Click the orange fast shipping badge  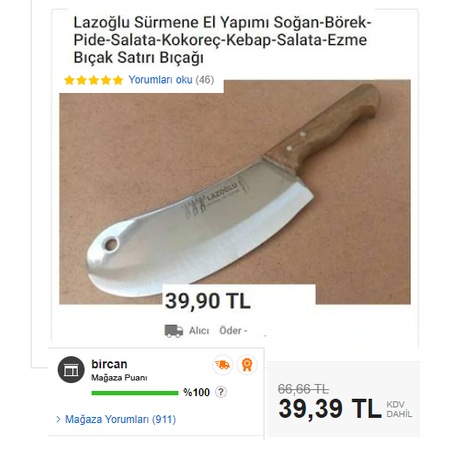(x=222, y=365)
